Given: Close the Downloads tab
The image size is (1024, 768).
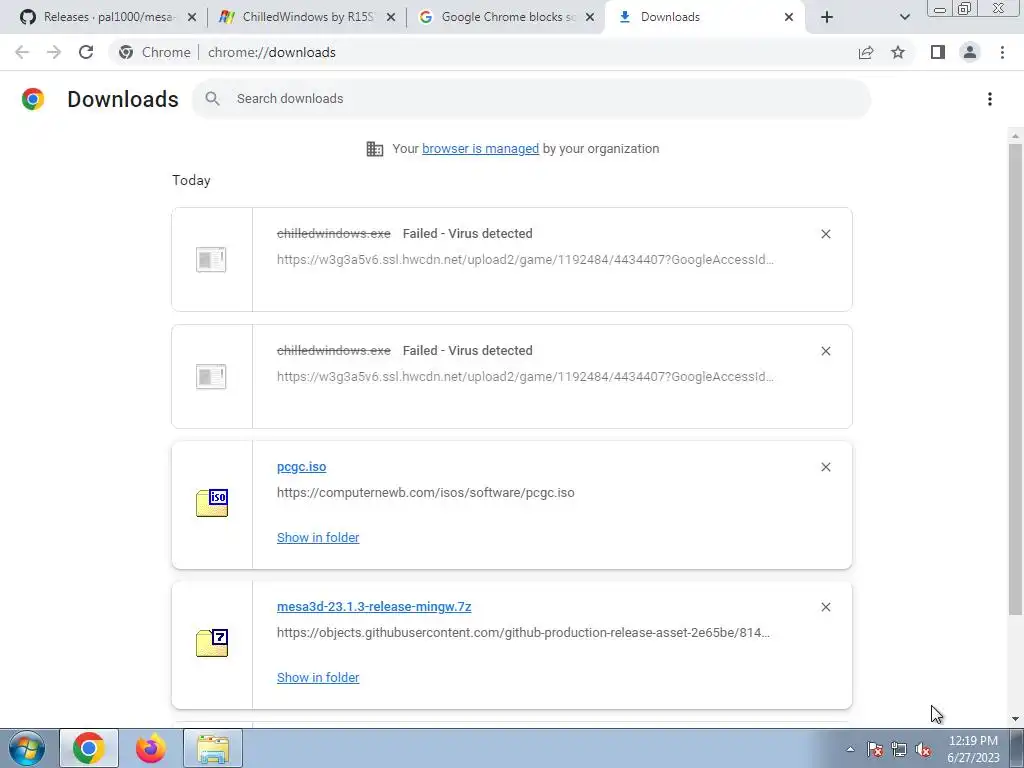Looking at the screenshot, I should [789, 17].
